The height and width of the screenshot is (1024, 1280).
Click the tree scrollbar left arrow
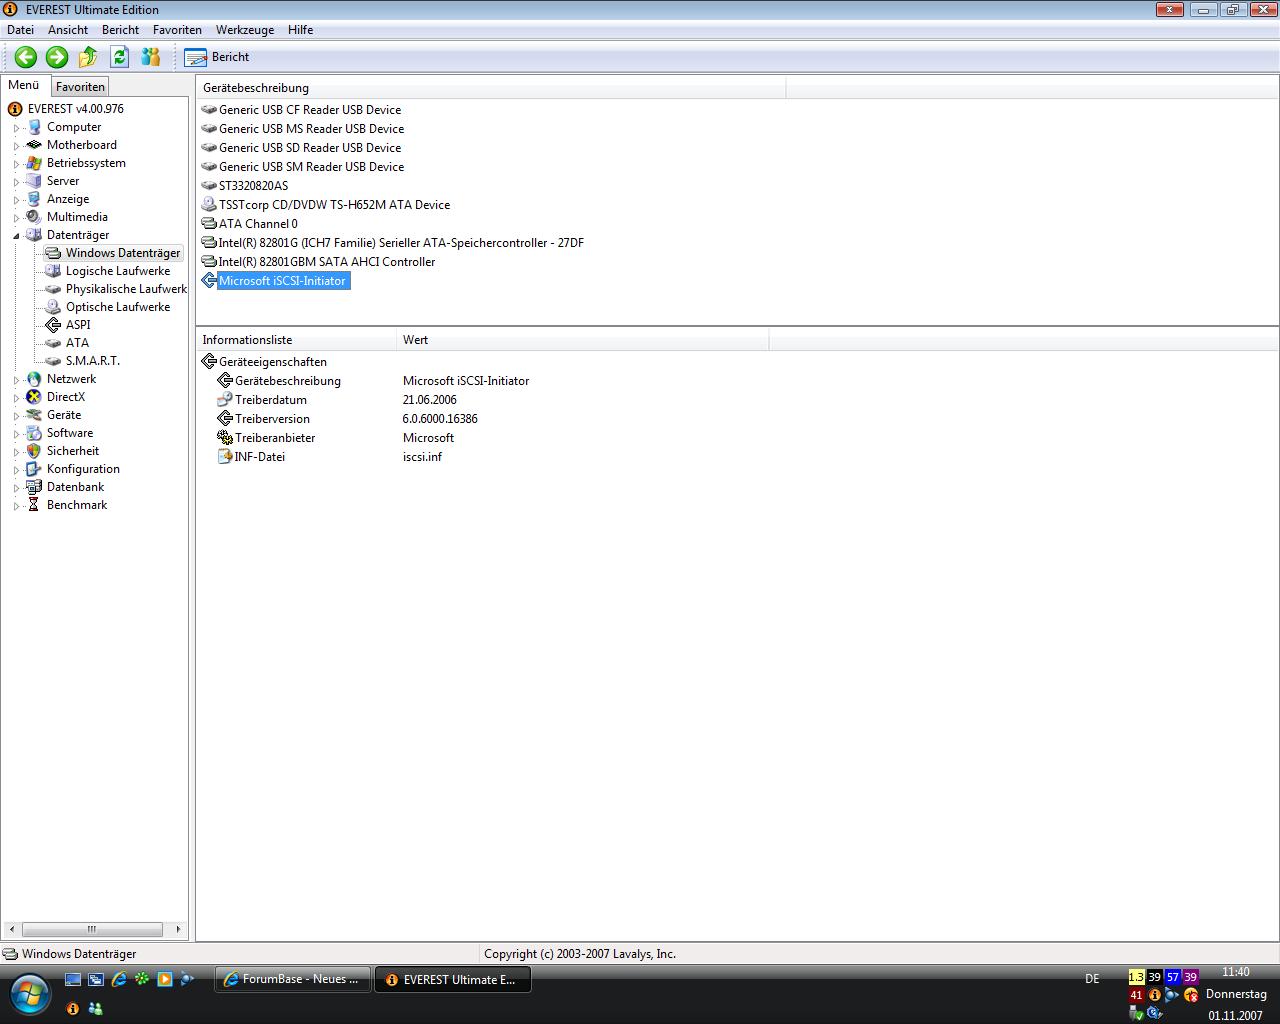[x=11, y=929]
